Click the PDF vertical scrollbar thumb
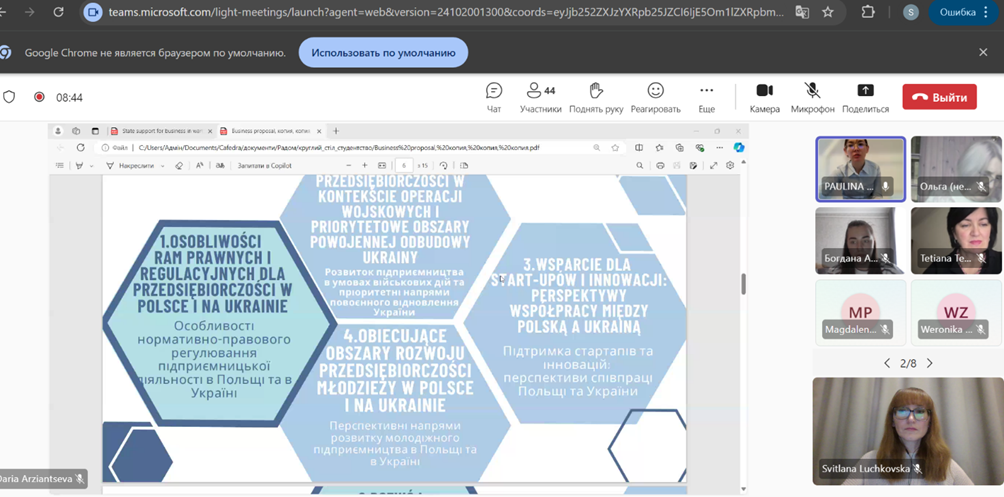This screenshot has height=497, width=1004. (743, 283)
